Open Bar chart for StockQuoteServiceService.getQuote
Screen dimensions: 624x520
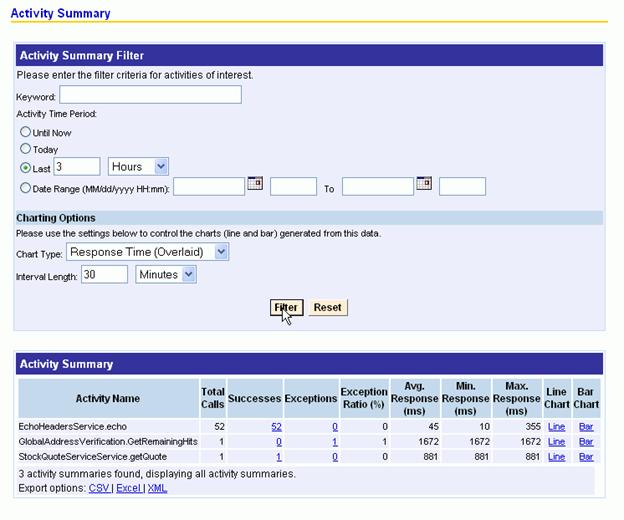point(586,457)
